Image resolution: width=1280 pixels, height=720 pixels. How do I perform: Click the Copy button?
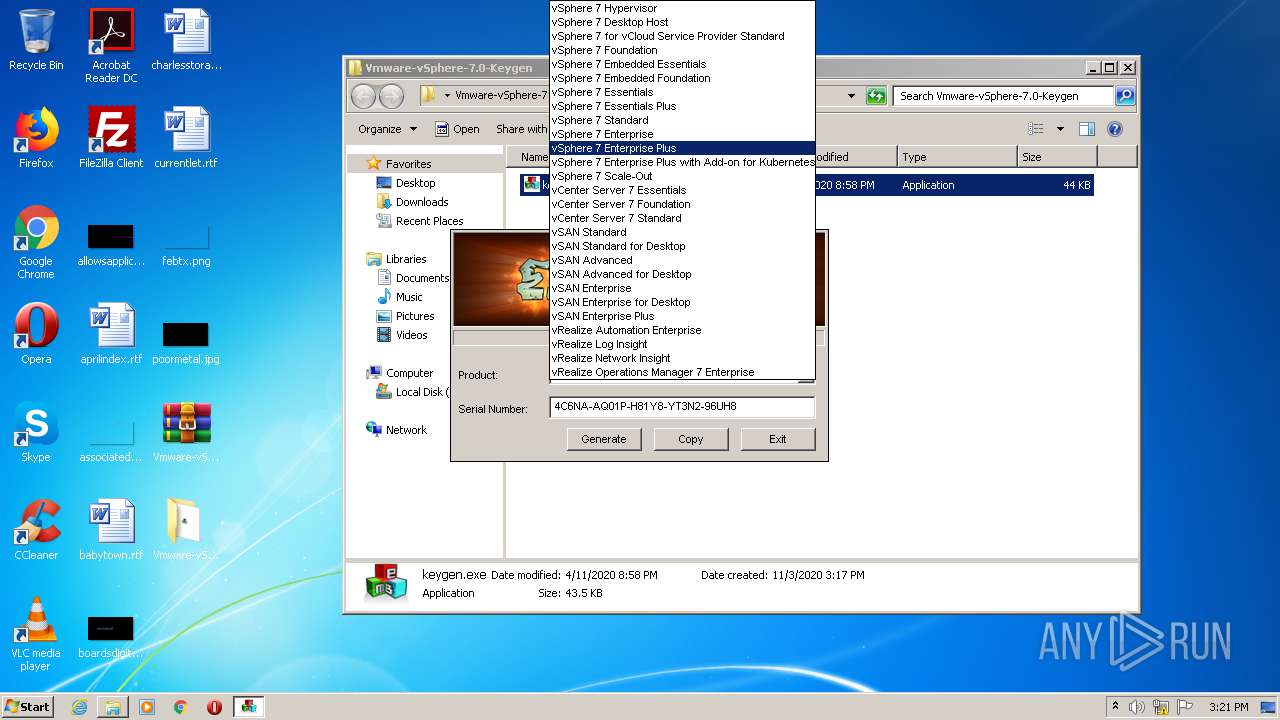pyautogui.click(x=691, y=439)
